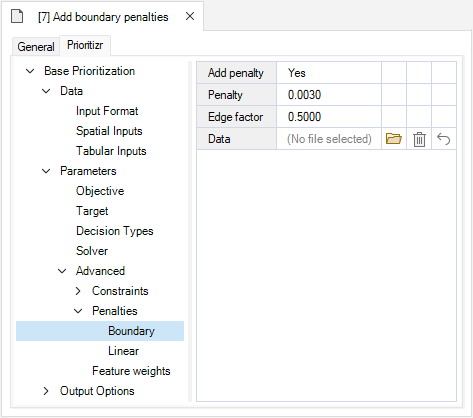This screenshot has height=418, width=473.
Task: Collapse the Parameters node chevron
Action: [46, 171]
